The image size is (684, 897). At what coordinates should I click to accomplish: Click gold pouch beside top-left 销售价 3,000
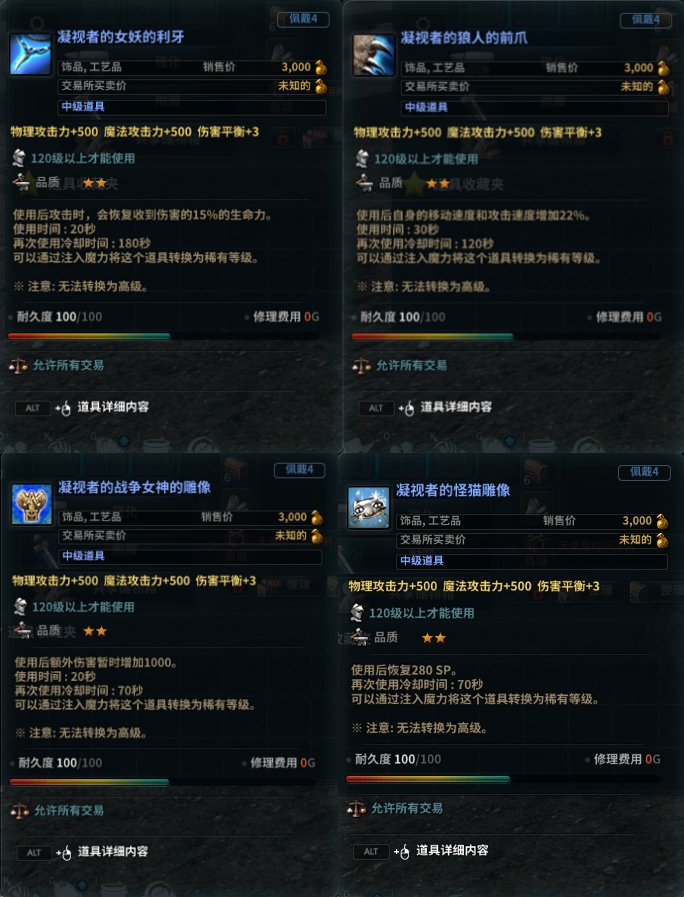[x=321, y=68]
